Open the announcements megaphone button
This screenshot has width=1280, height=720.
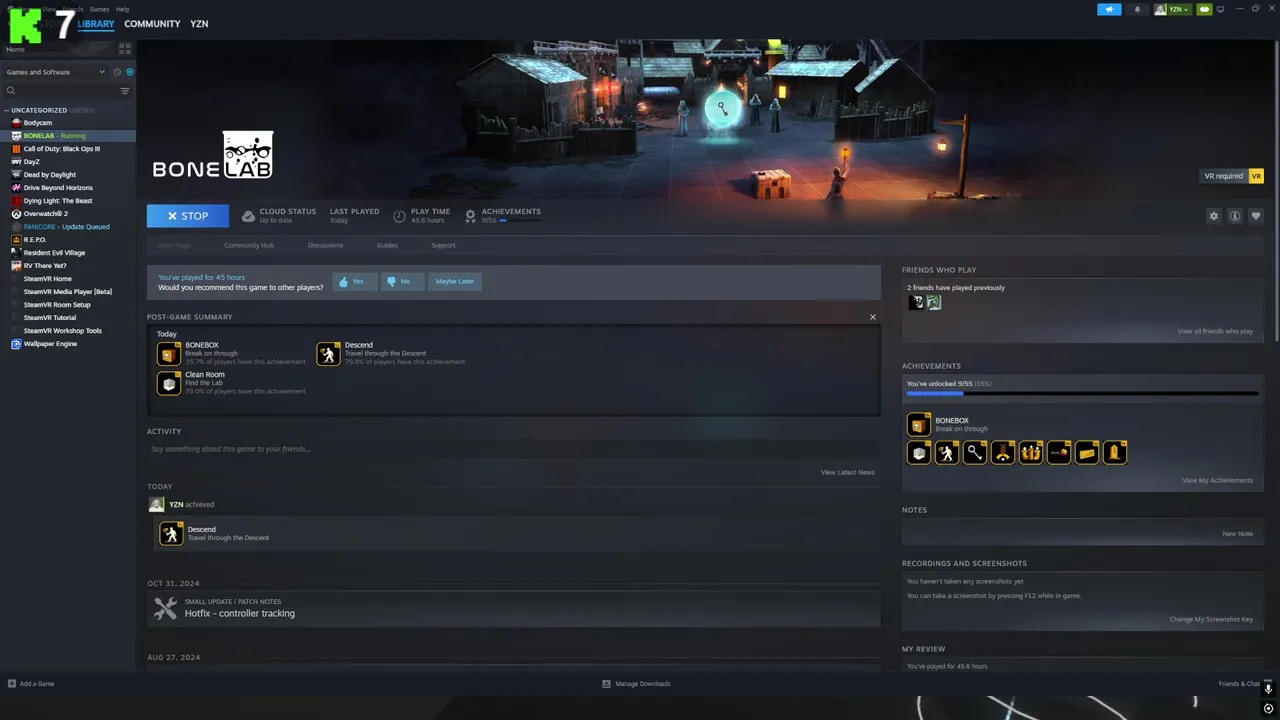[1109, 9]
